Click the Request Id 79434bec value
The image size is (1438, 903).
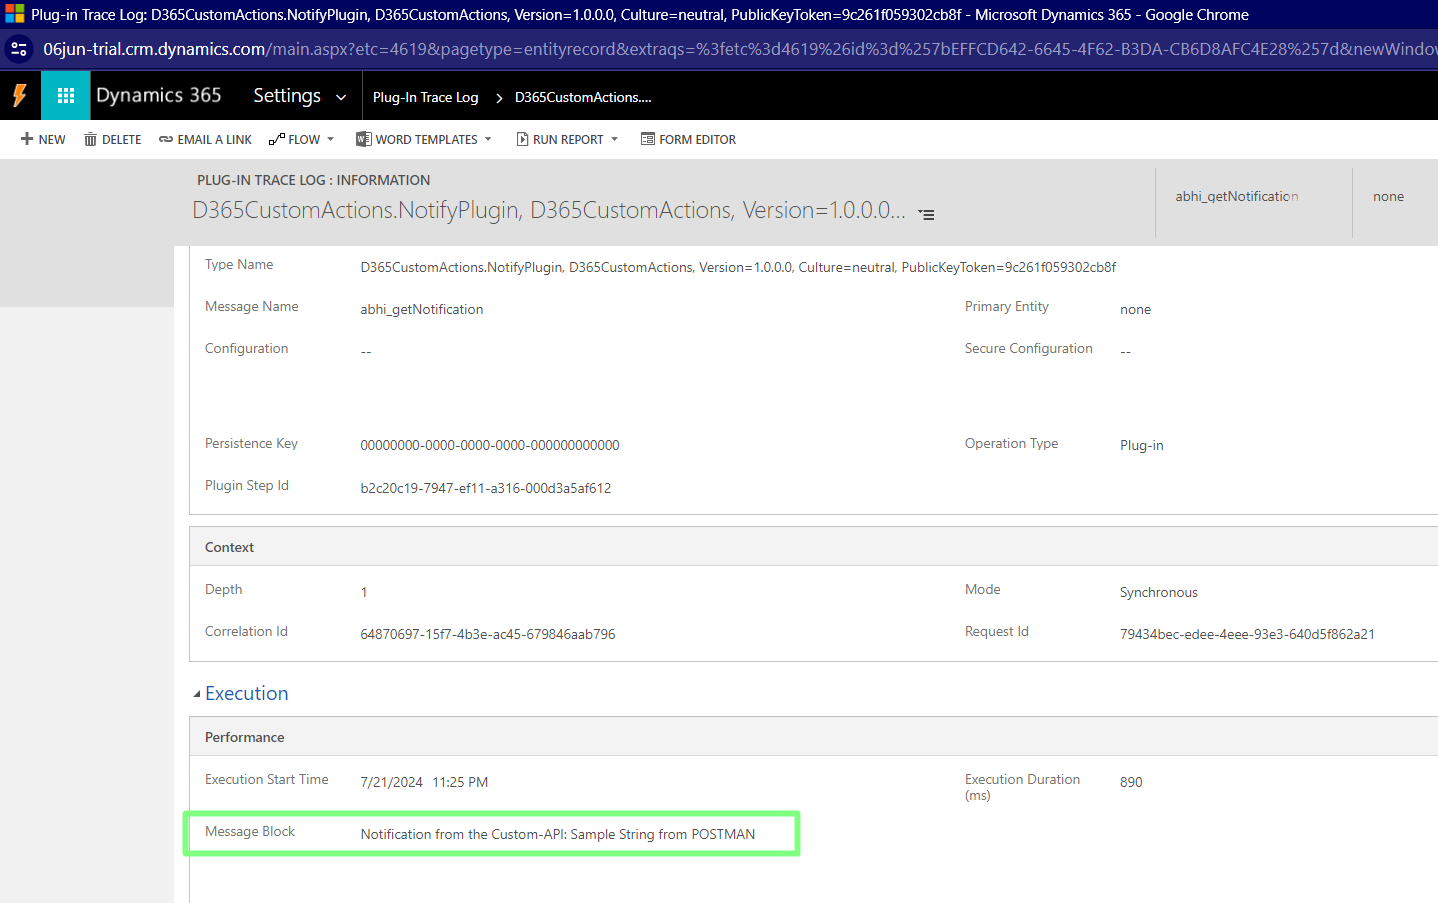(x=1247, y=634)
